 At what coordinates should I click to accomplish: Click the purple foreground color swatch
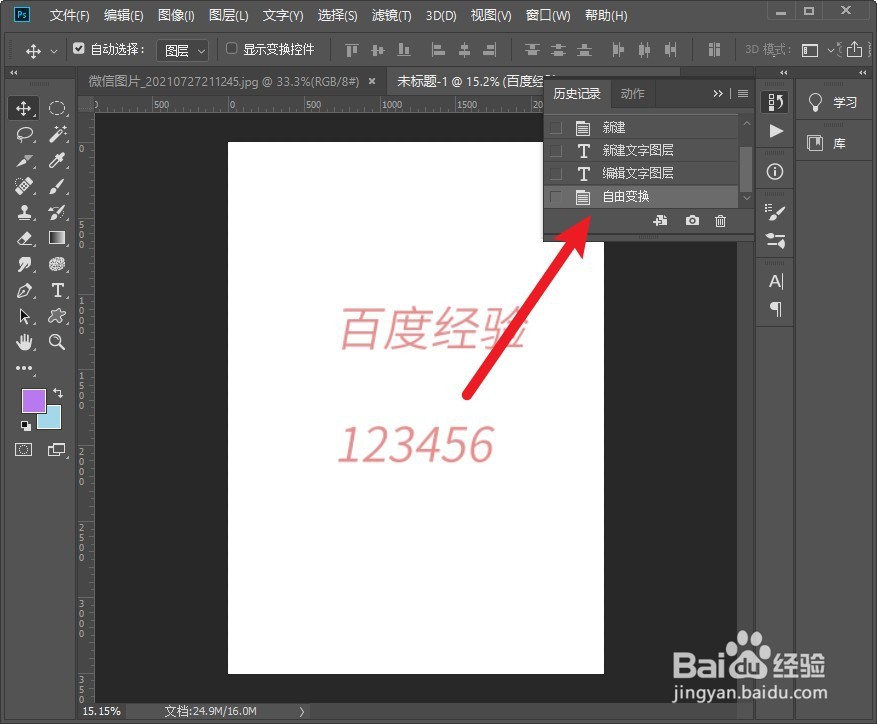tap(32, 399)
